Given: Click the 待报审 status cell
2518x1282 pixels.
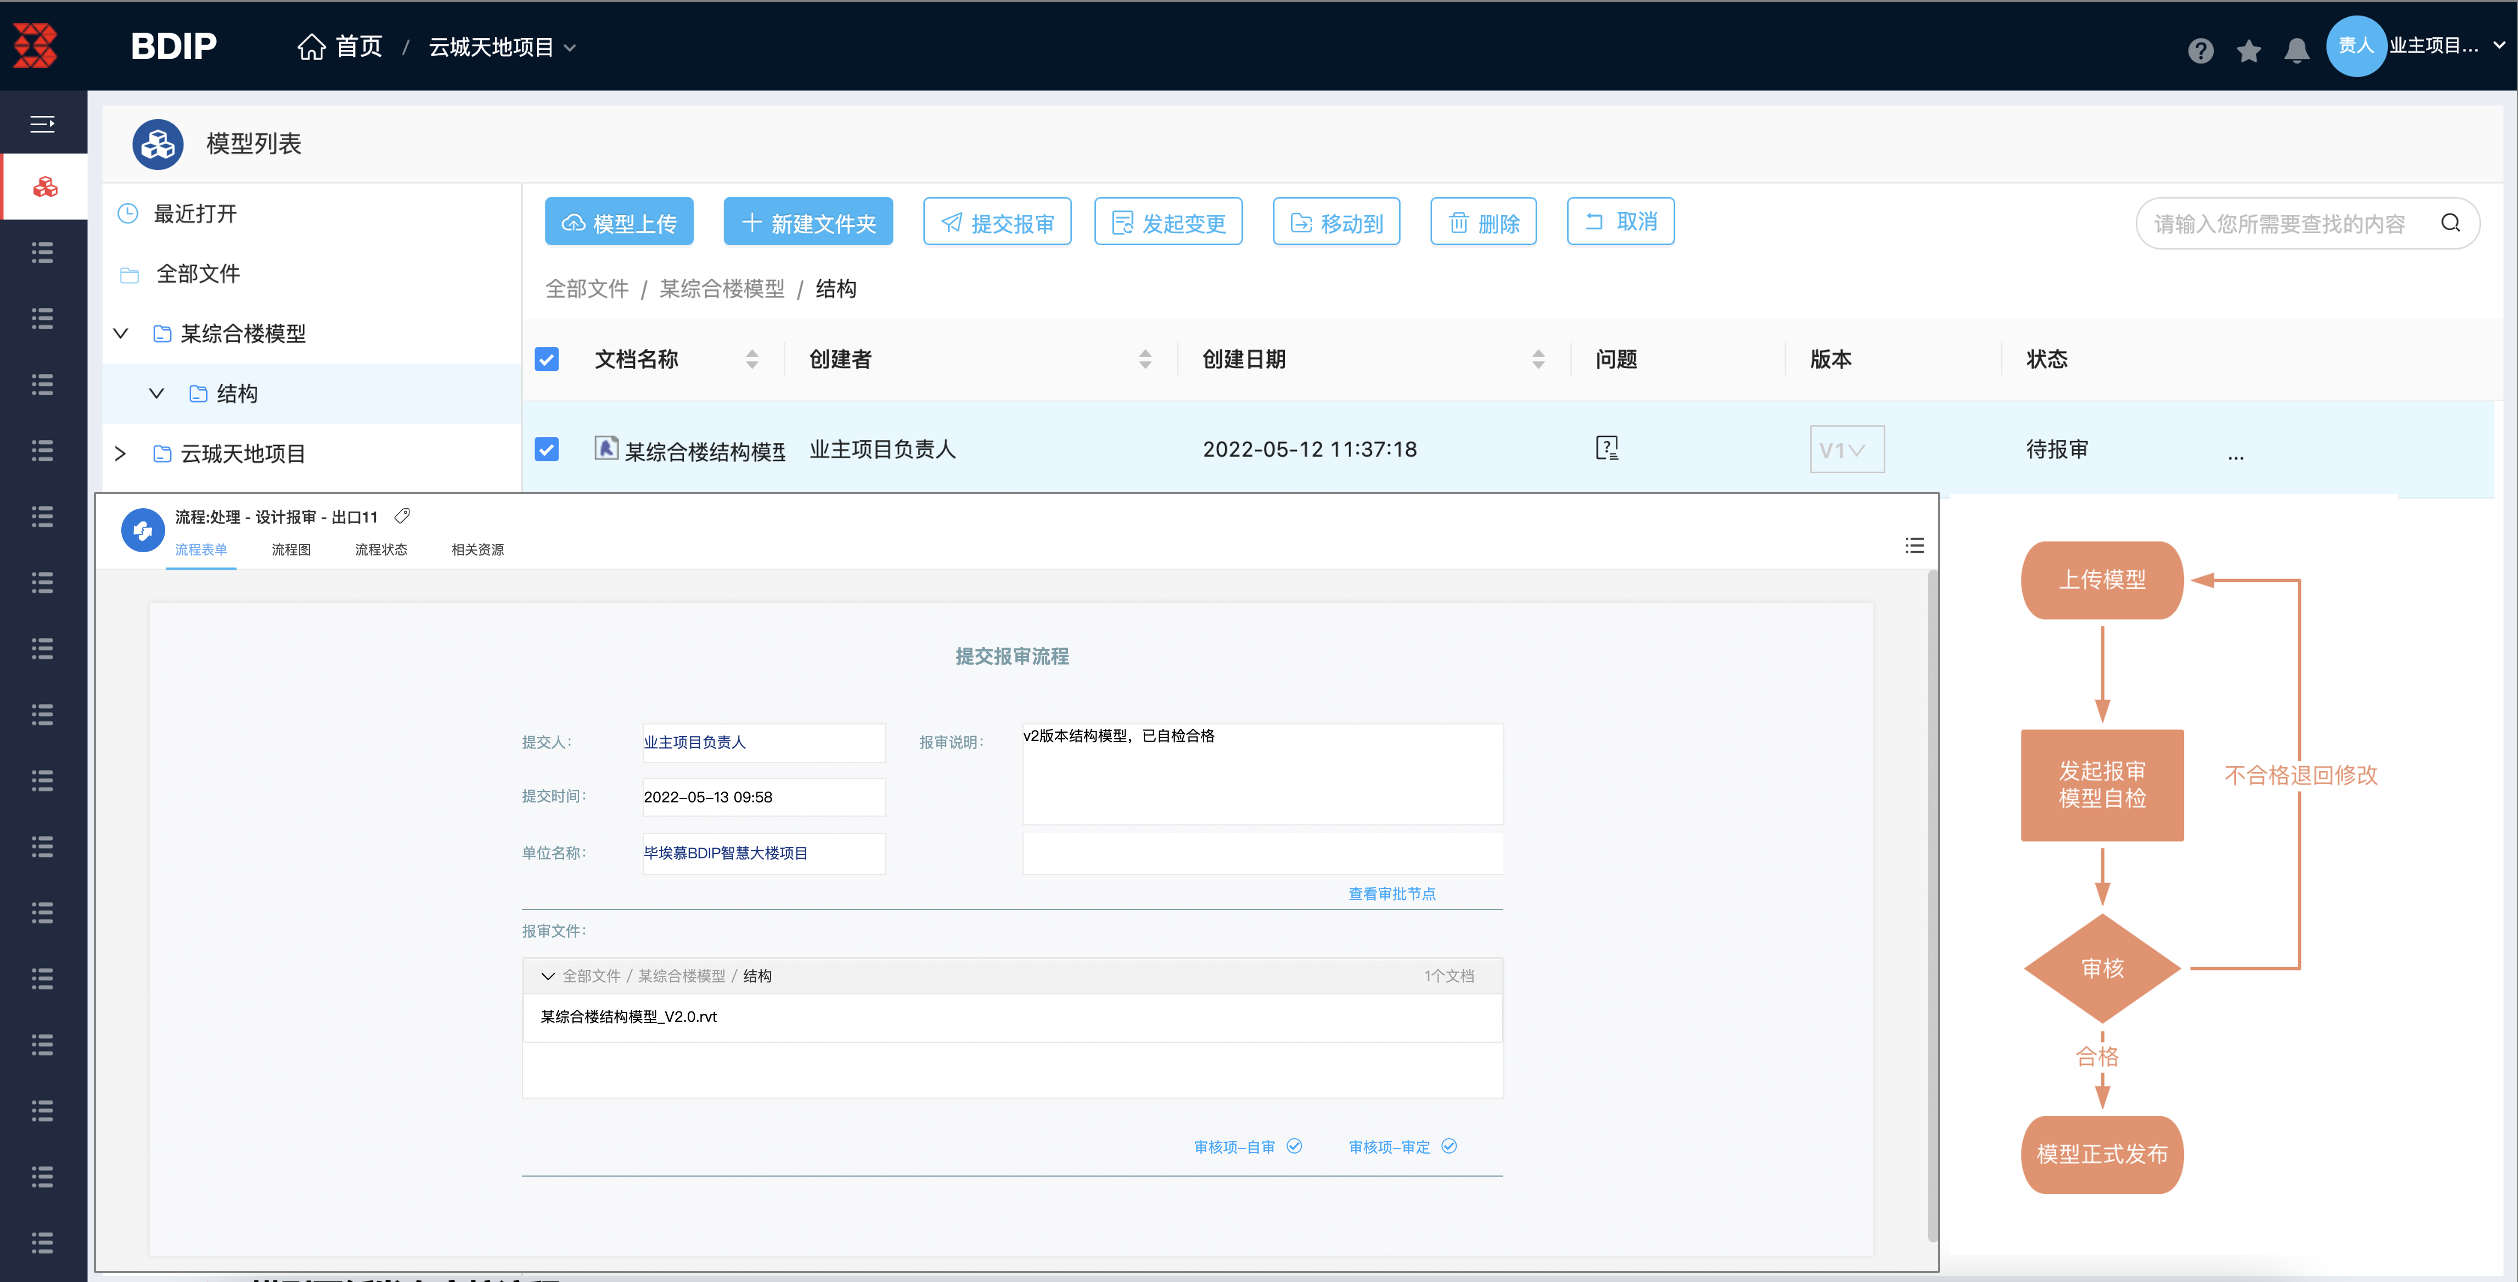Looking at the screenshot, I should coord(2057,449).
